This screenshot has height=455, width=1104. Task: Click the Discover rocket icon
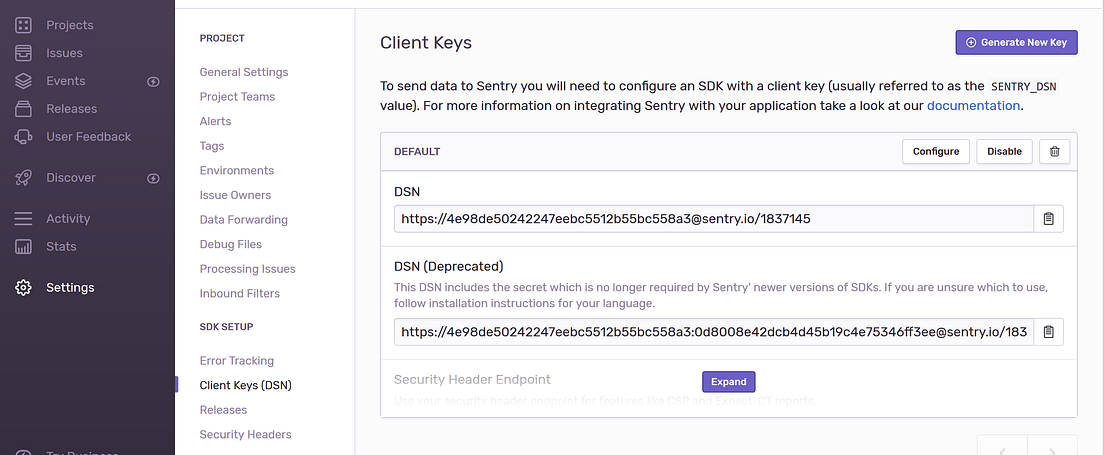(24, 178)
